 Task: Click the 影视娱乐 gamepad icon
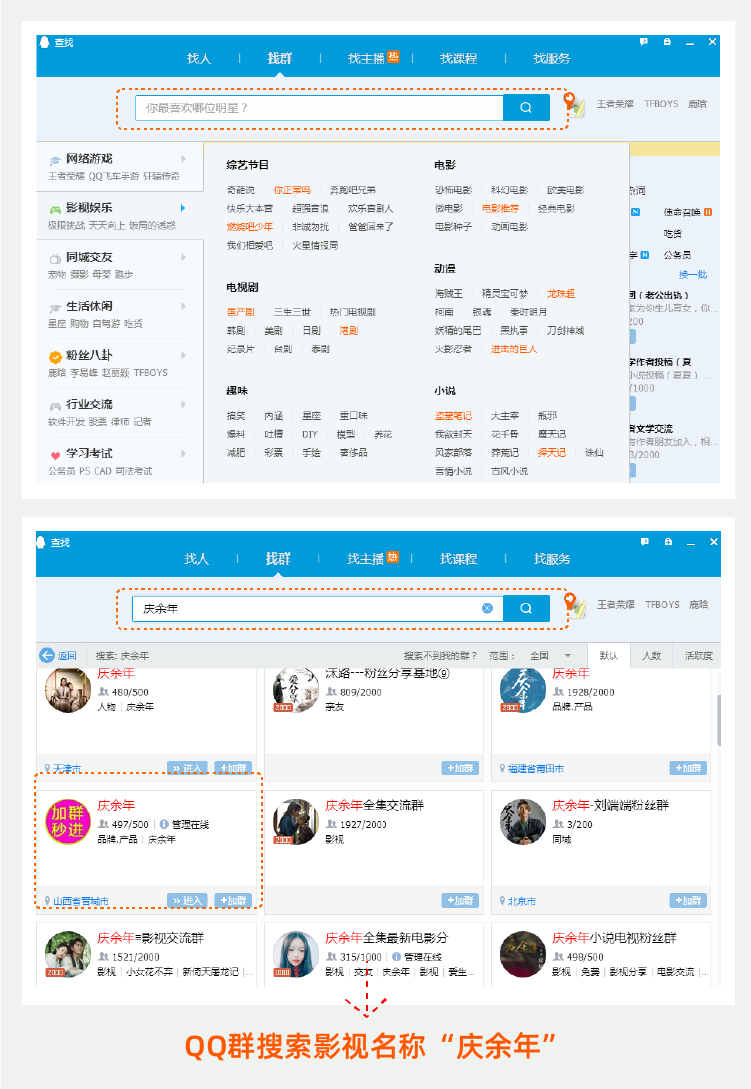[x=55, y=209]
